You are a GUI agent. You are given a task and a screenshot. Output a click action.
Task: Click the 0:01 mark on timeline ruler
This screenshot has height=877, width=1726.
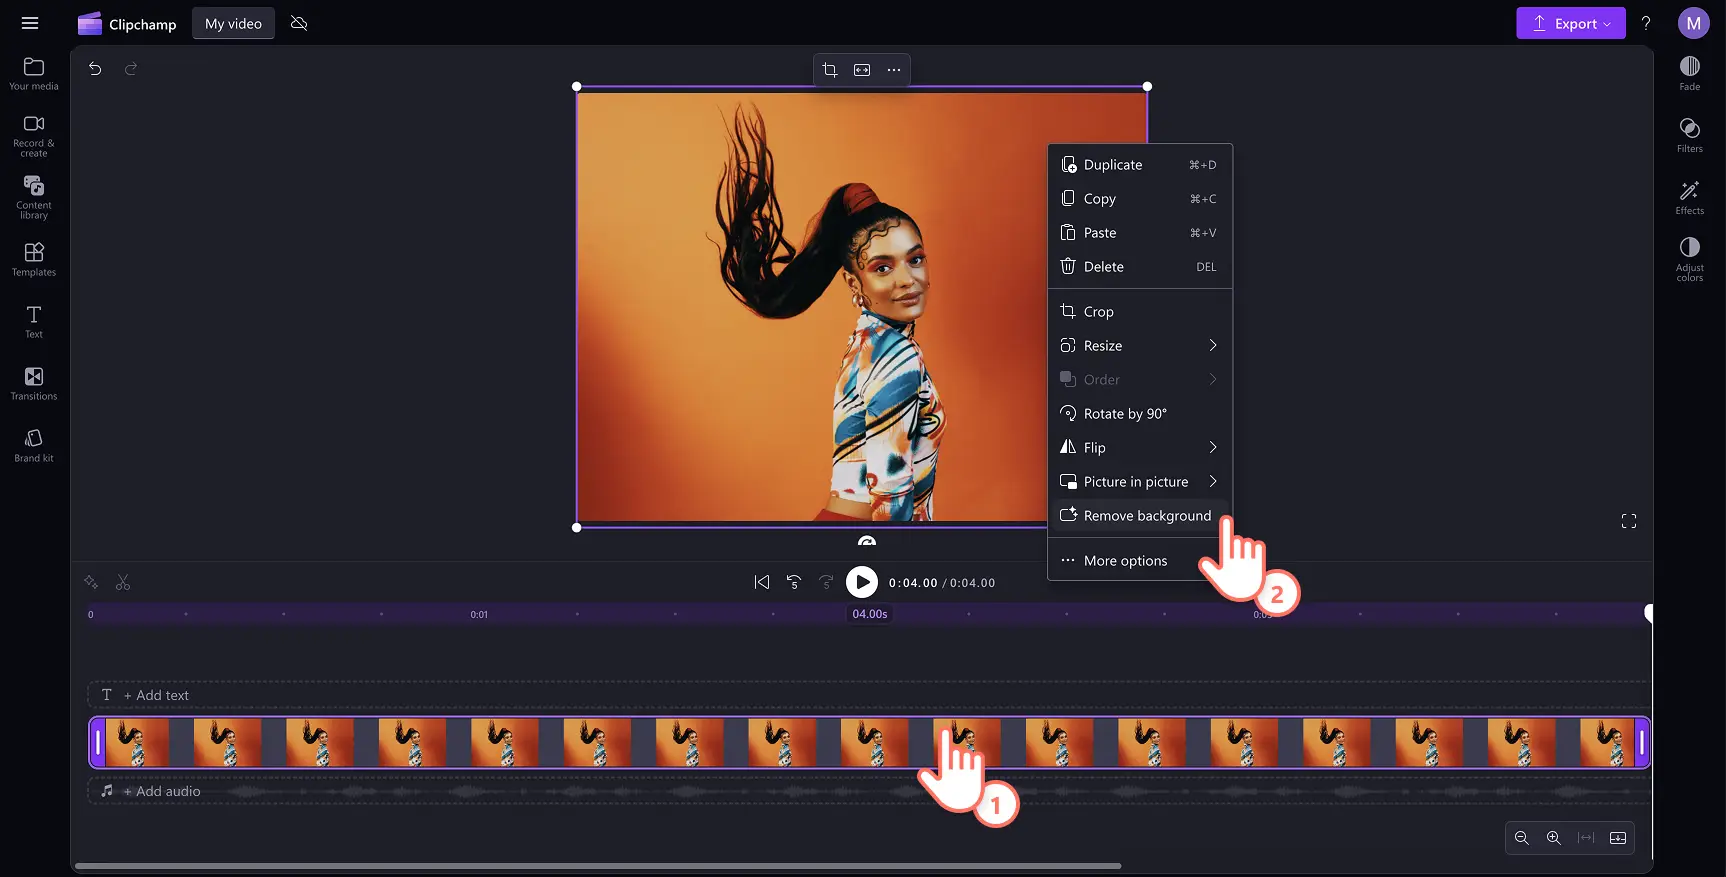click(479, 614)
